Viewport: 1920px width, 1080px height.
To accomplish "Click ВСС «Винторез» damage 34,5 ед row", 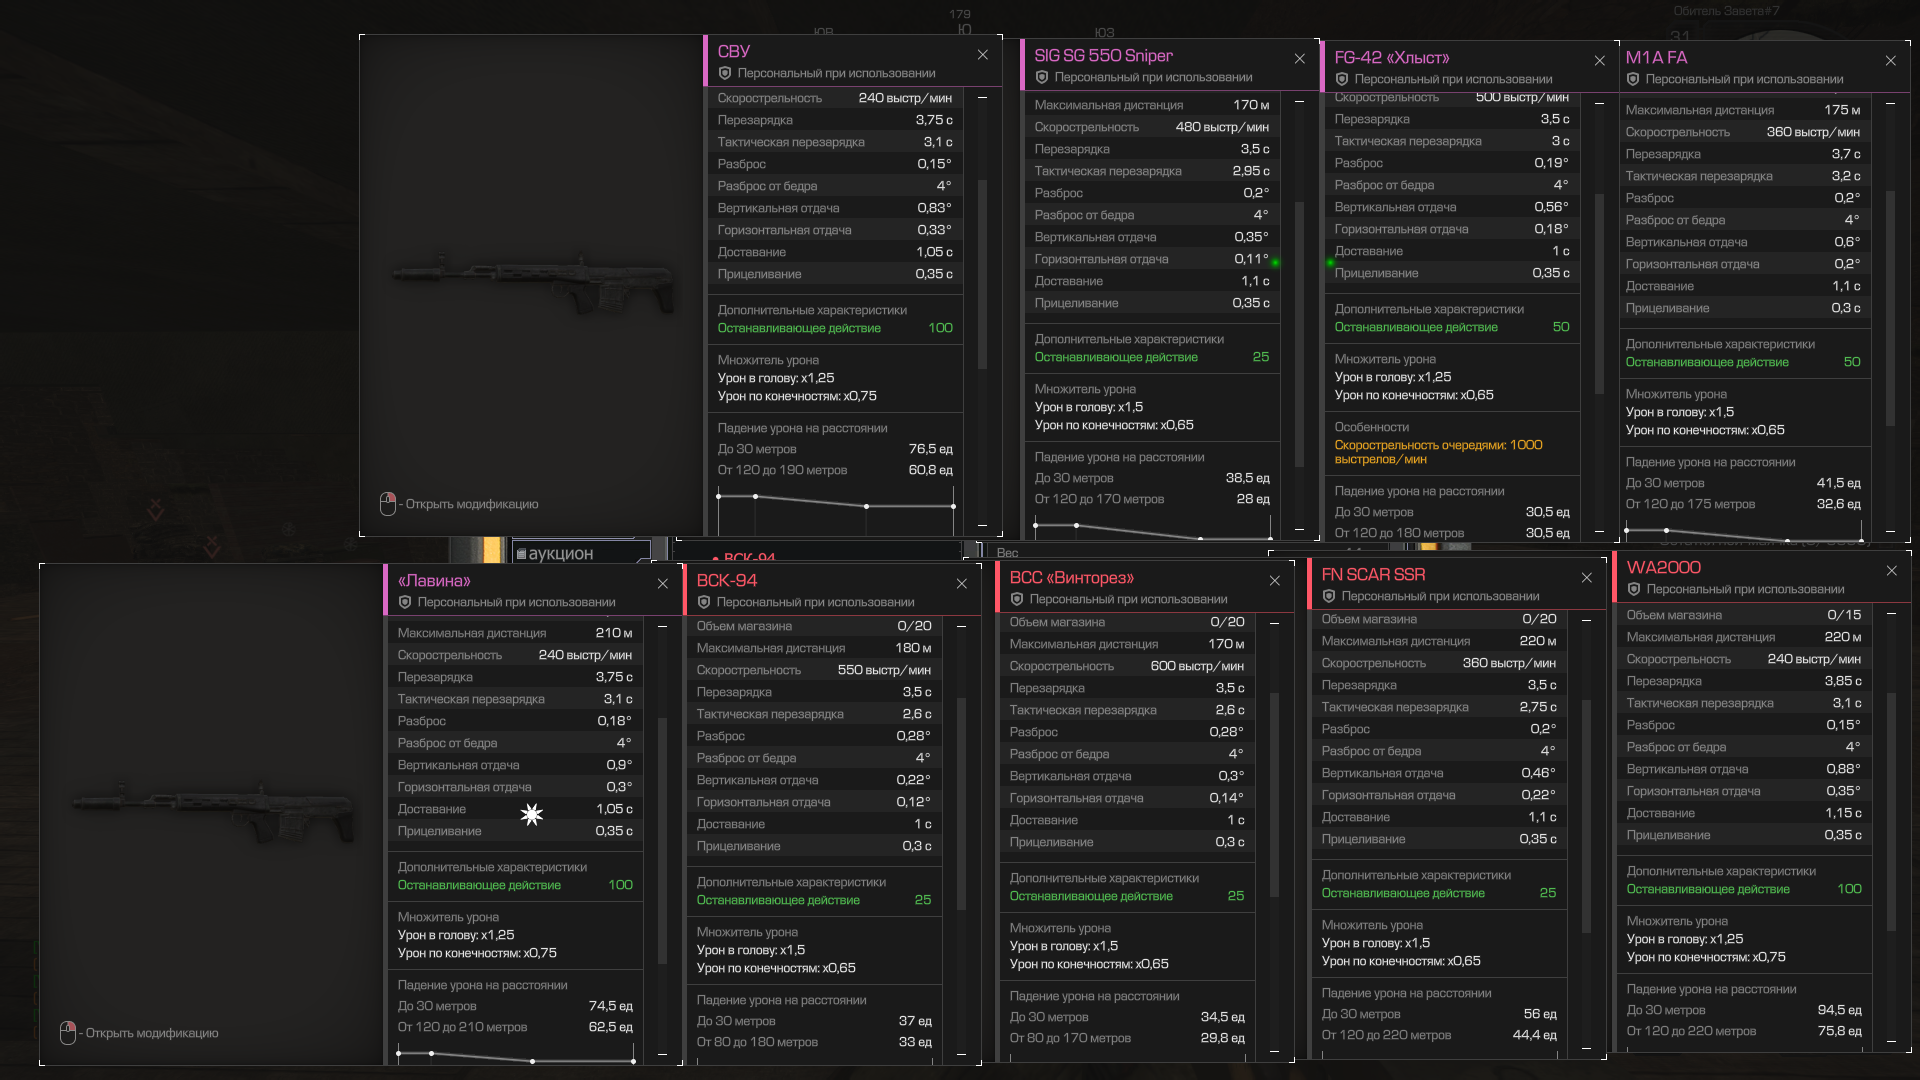I will pos(1127,1017).
